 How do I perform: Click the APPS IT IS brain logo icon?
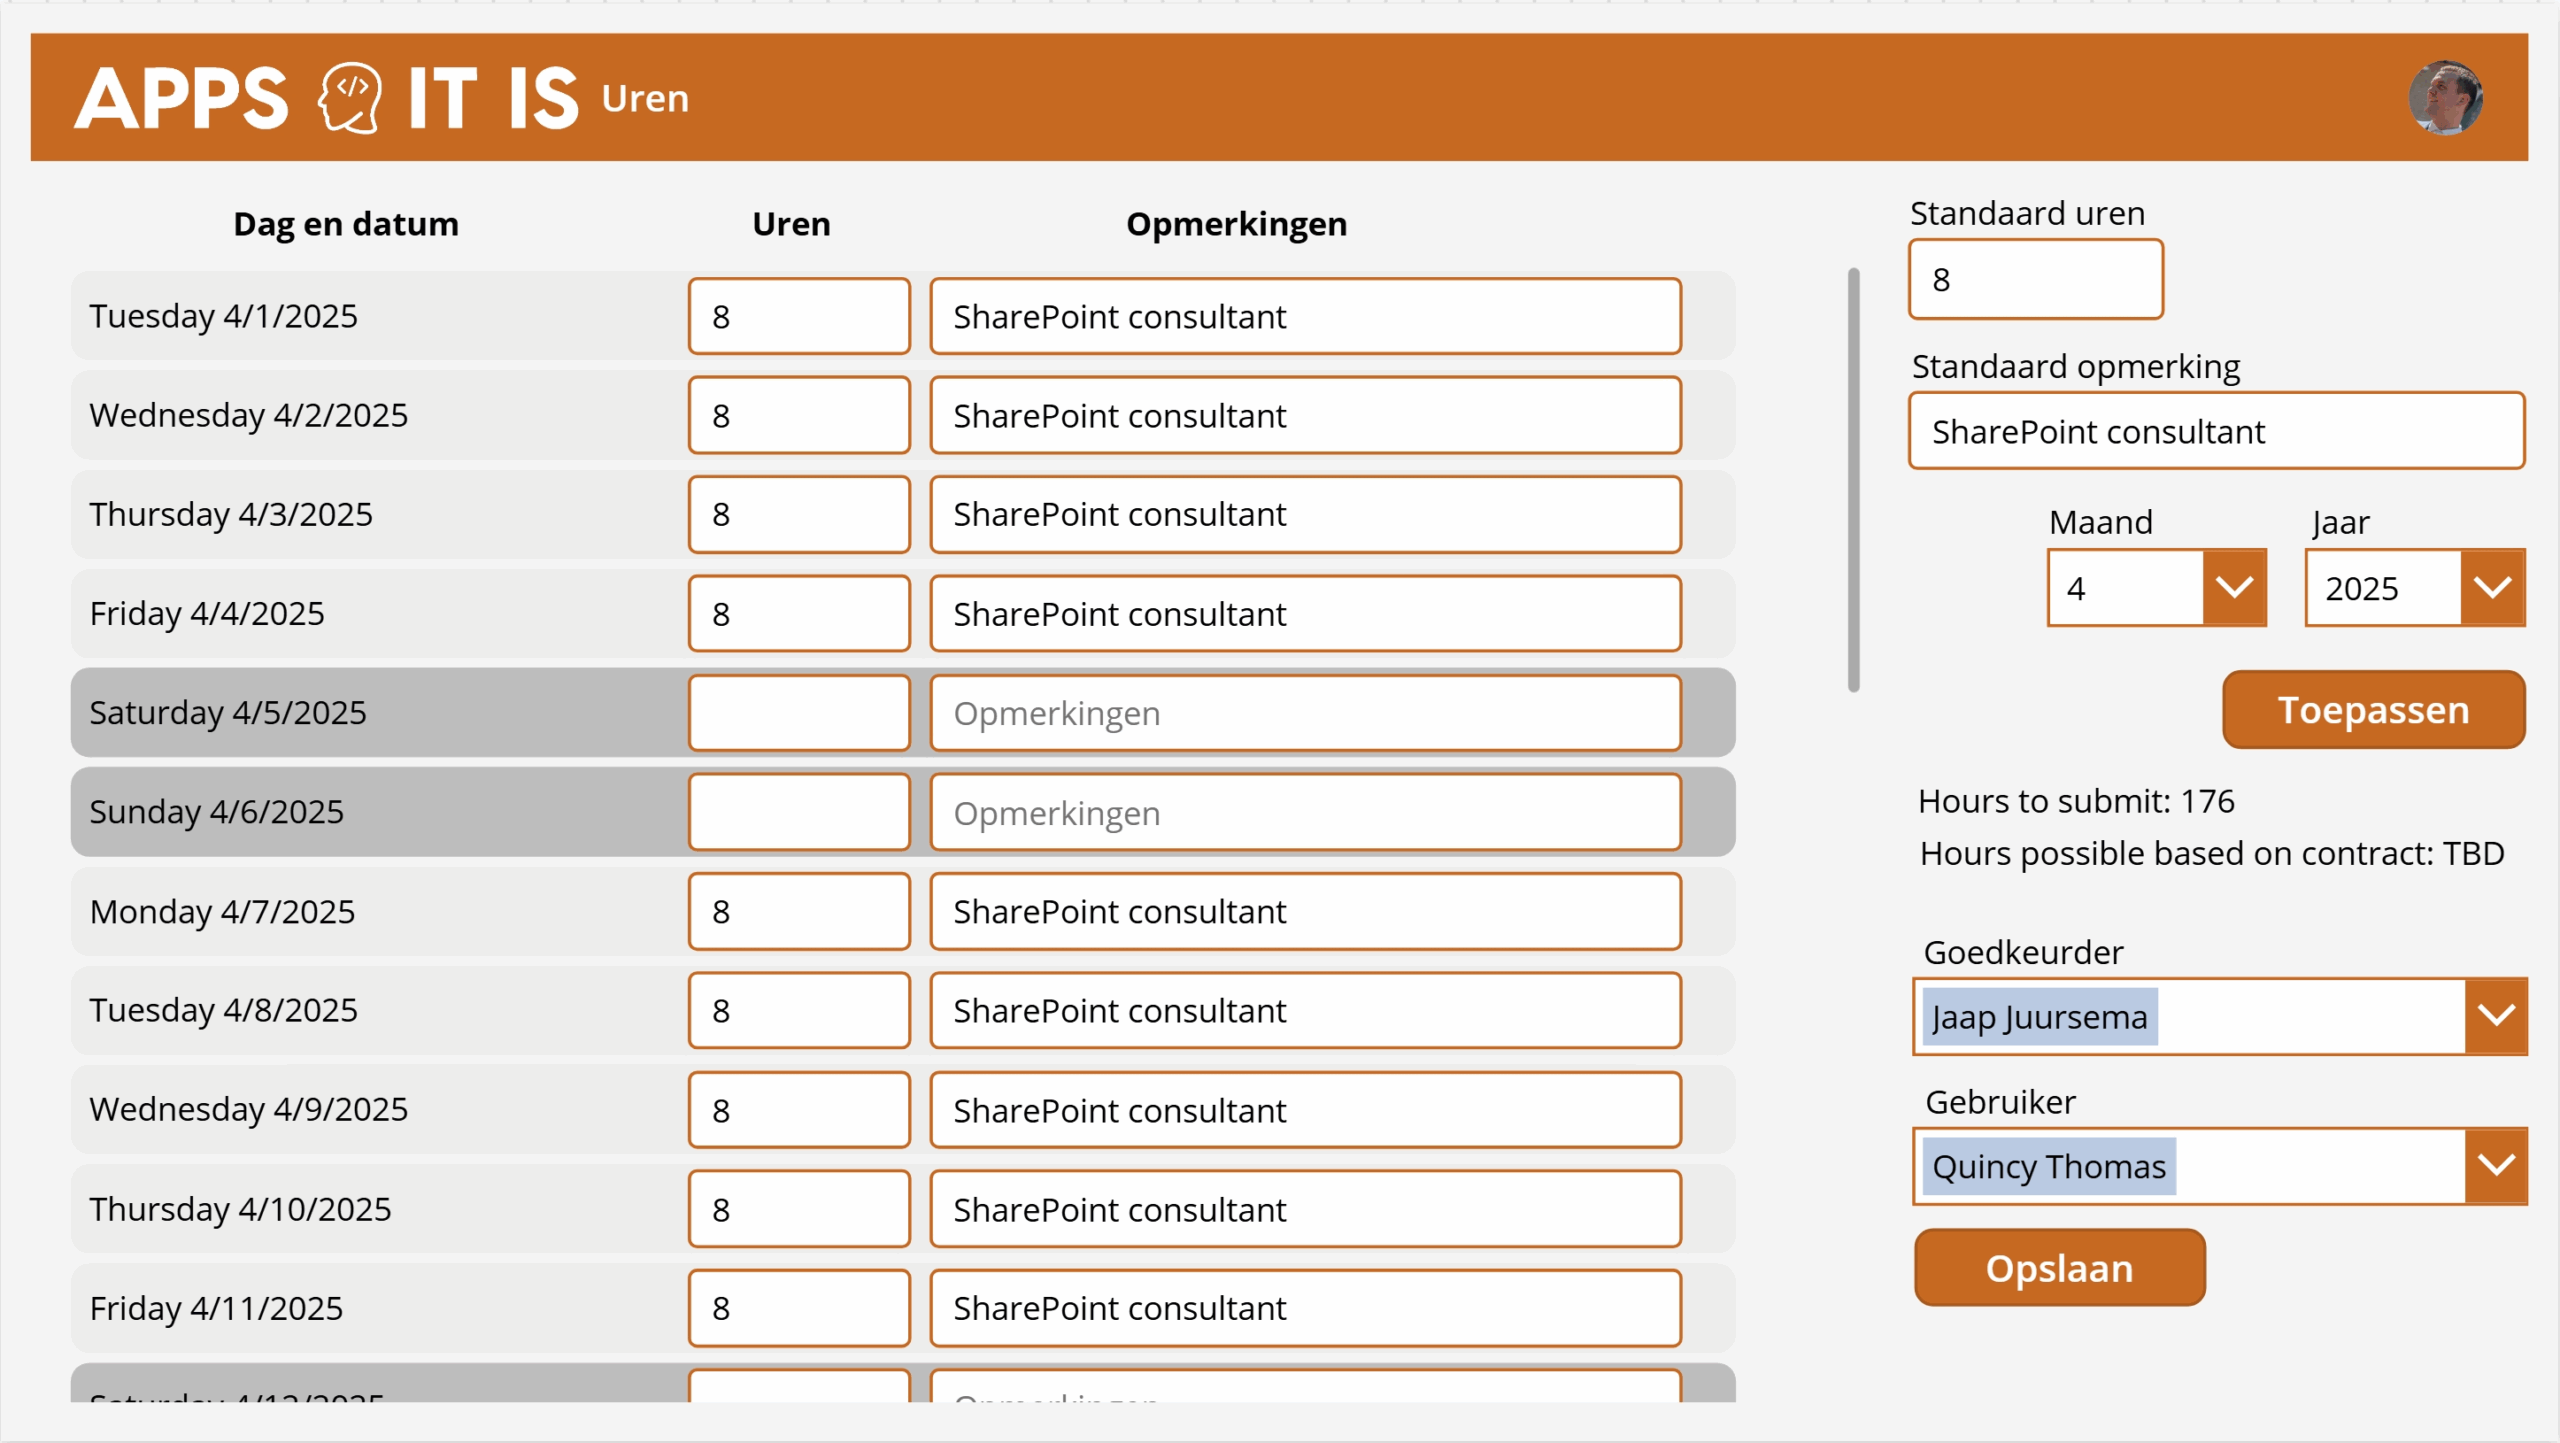point(347,97)
